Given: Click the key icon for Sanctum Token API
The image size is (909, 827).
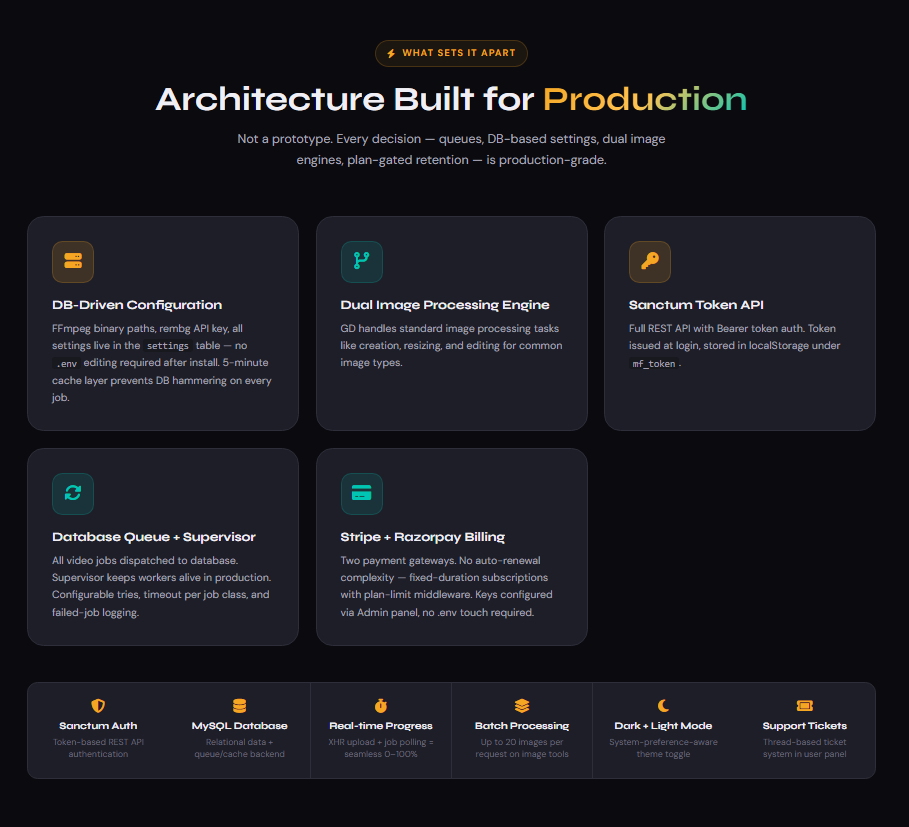Looking at the screenshot, I should pyautogui.click(x=650, y=262).
